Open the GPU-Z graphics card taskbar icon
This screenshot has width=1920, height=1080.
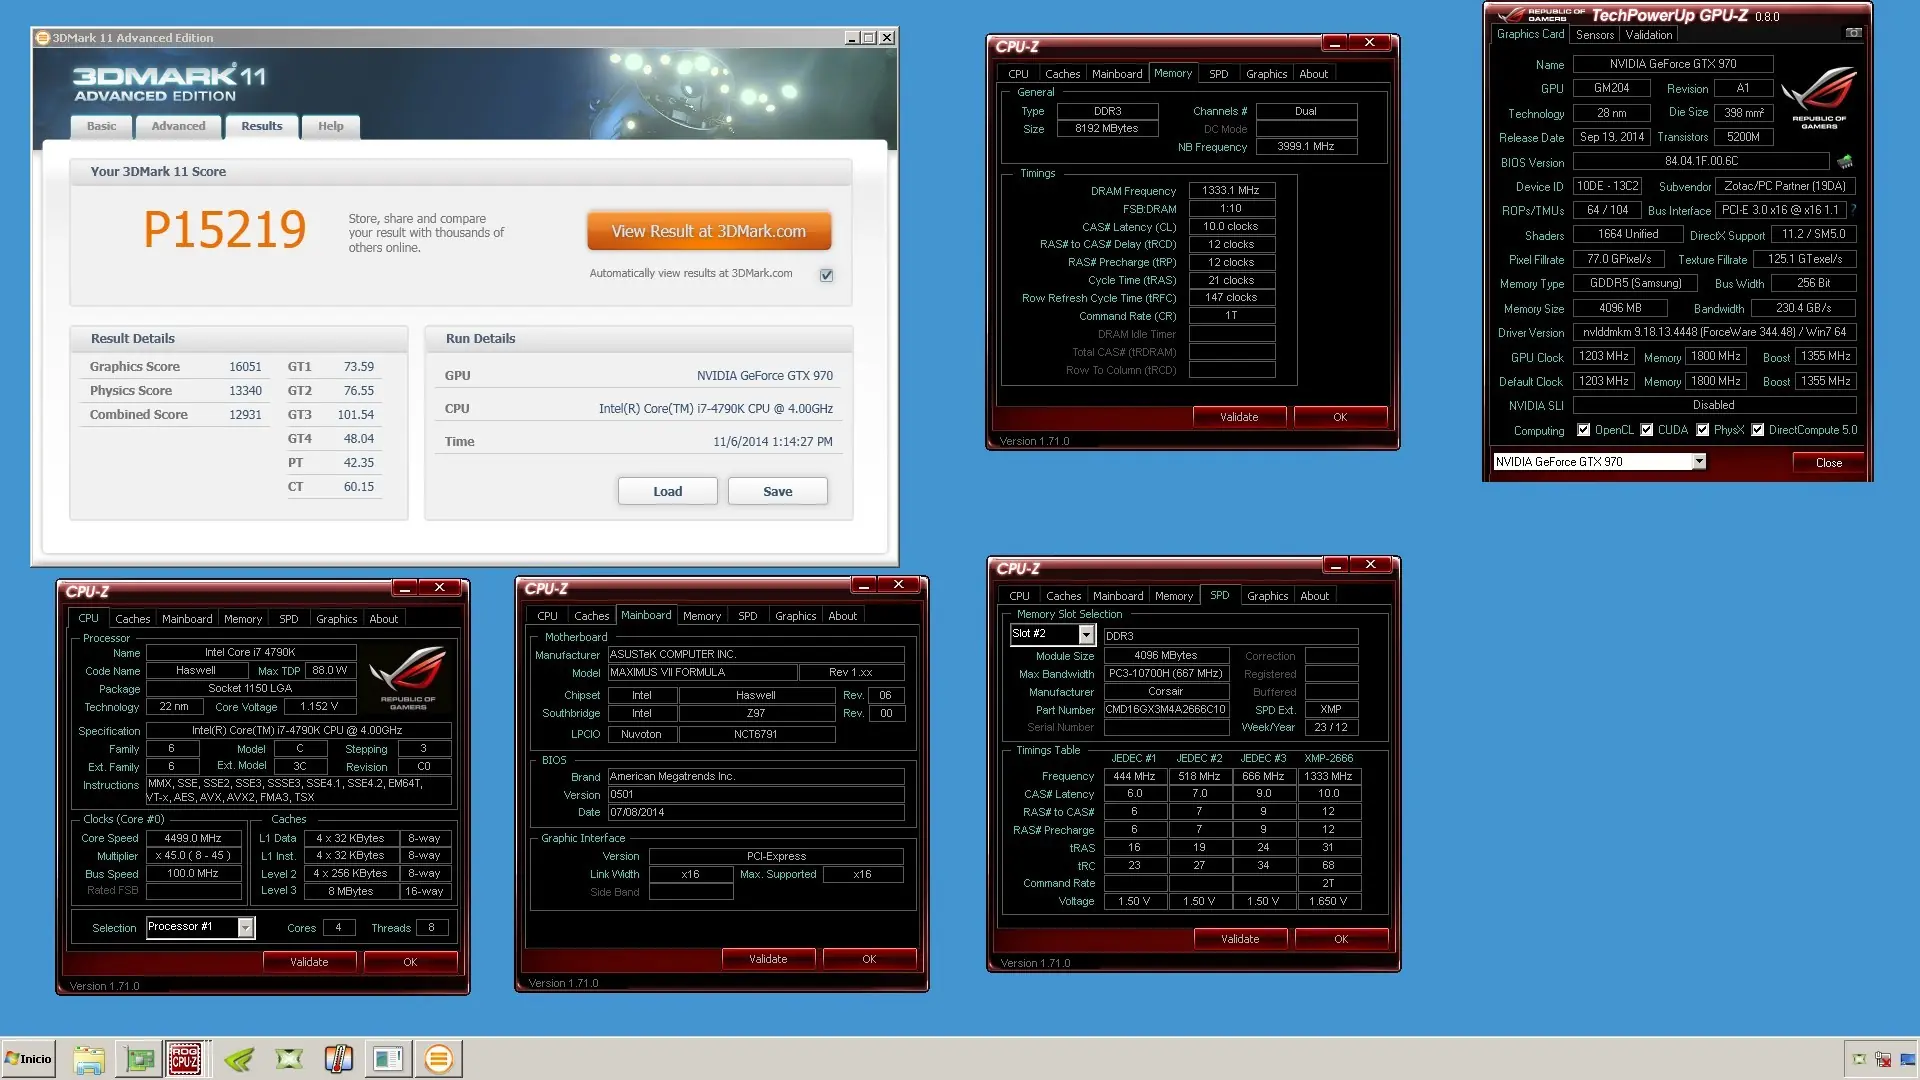(x=139, y=1059)
